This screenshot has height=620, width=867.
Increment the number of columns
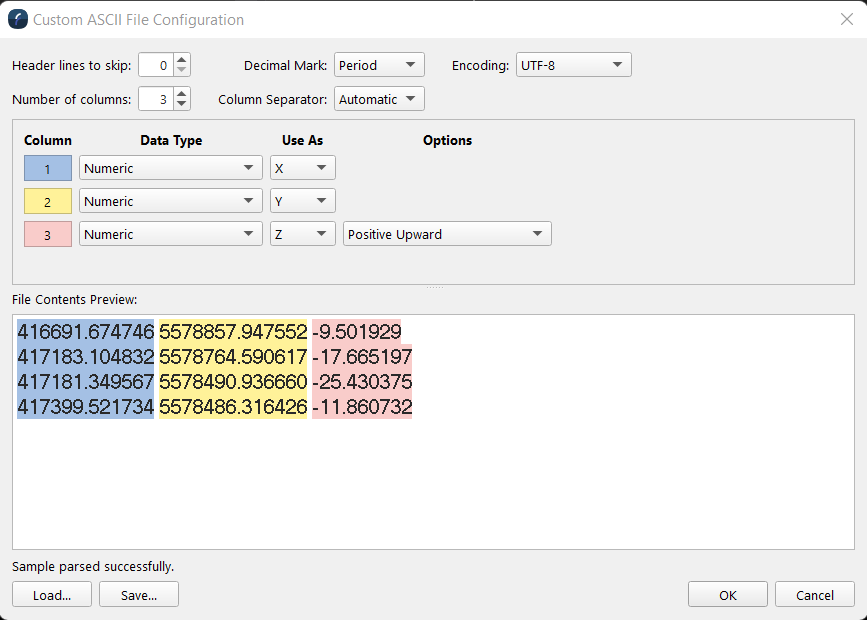(x=181, y=94)
